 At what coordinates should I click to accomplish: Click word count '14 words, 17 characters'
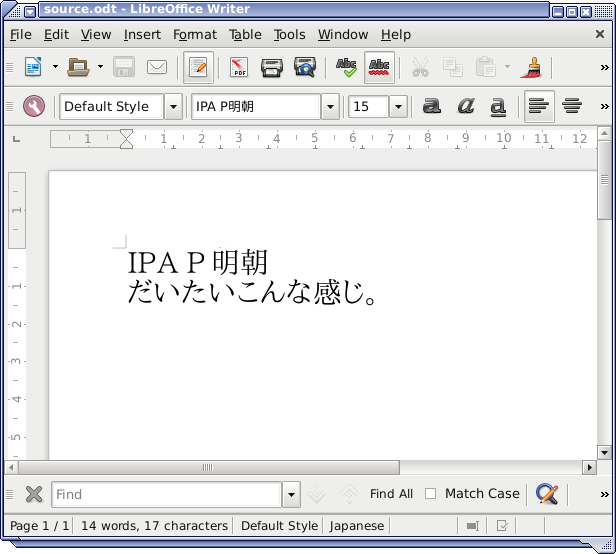pos(154,526)
